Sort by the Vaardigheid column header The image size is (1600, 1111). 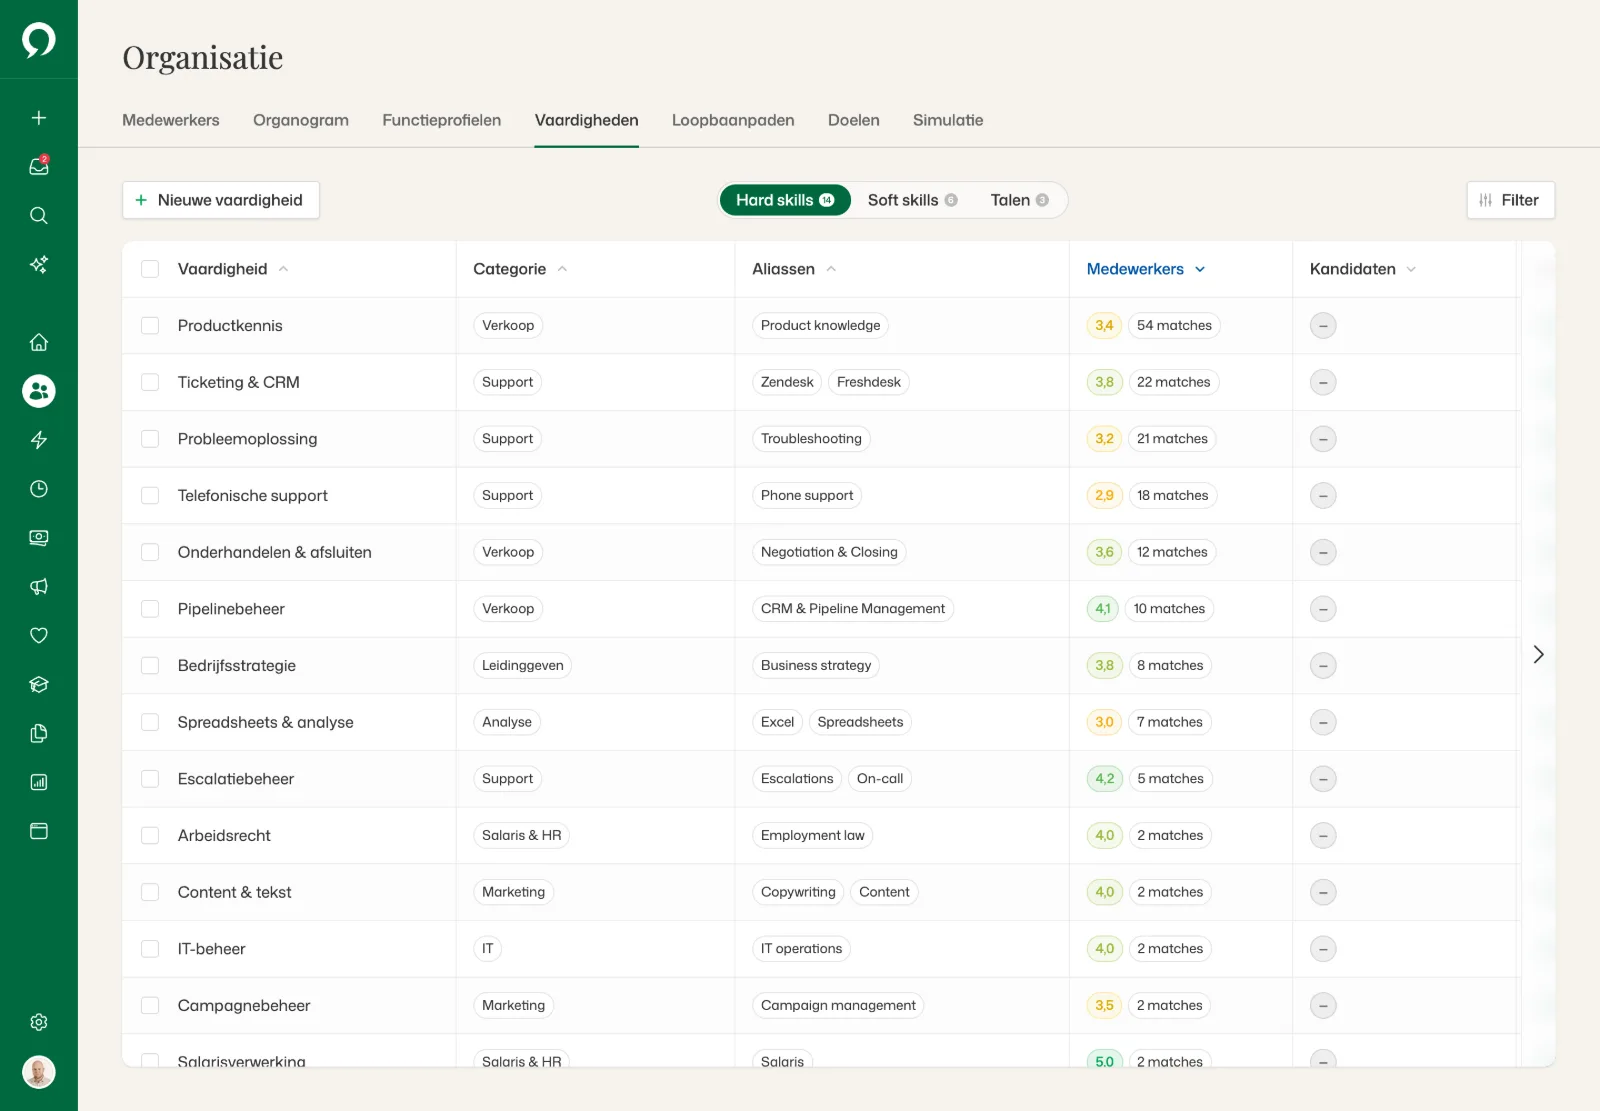click(233, 269)
